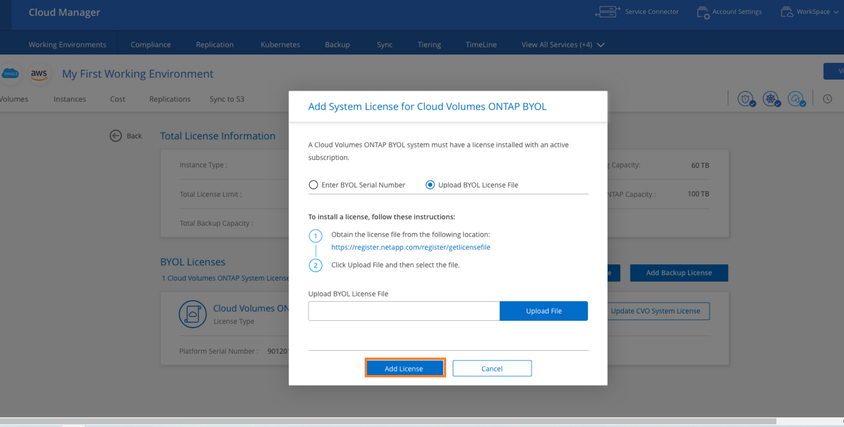Viewport: 844px width, 427px height.
Task: Click the Update CVO System License button
Action: 655,311
